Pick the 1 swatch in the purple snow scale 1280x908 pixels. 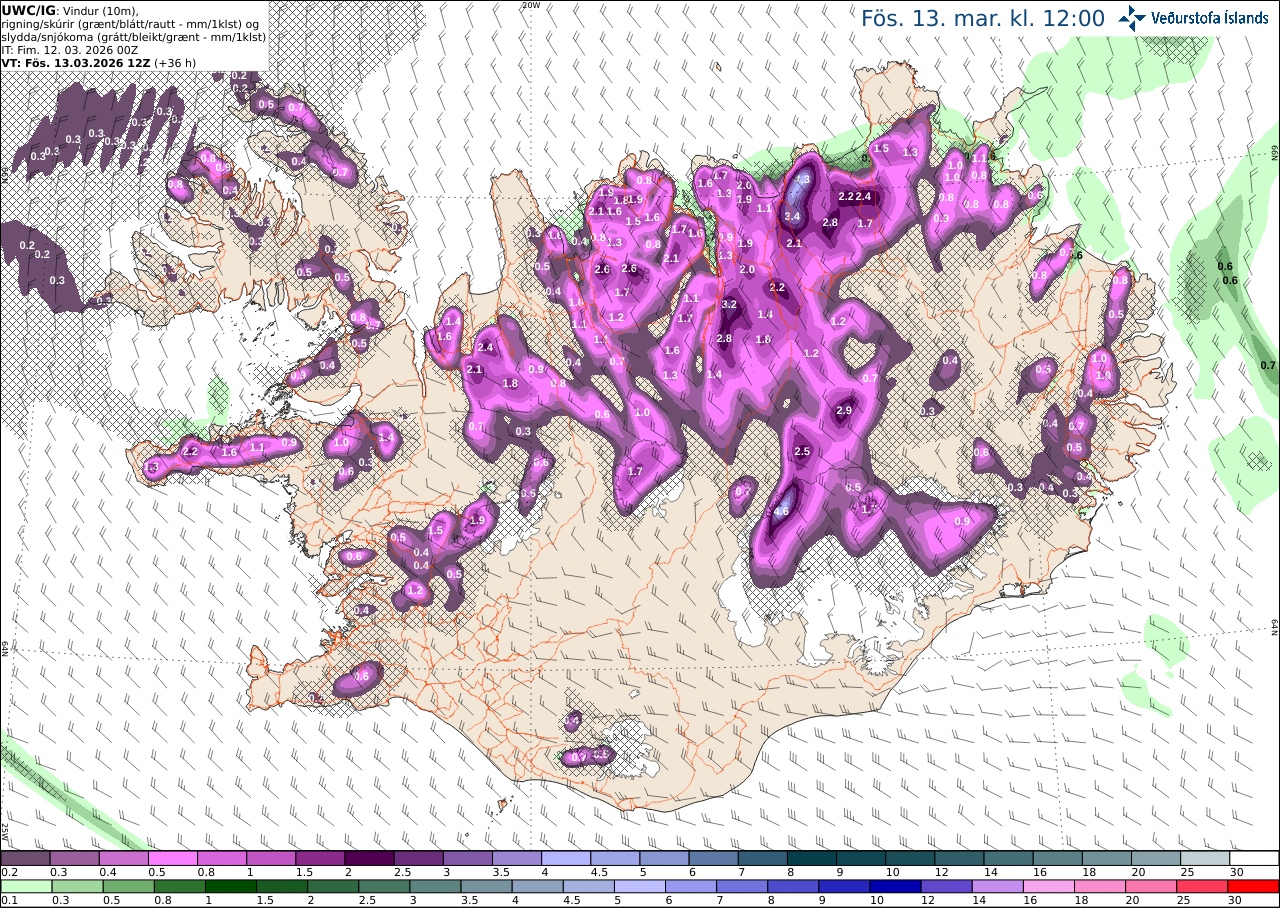tap(270, 858)
